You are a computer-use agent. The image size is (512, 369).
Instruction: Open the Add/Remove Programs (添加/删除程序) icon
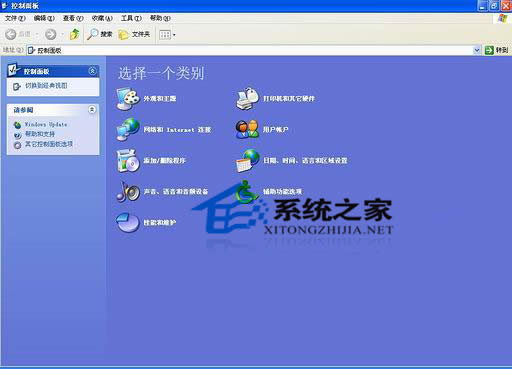tap(128, 161)
